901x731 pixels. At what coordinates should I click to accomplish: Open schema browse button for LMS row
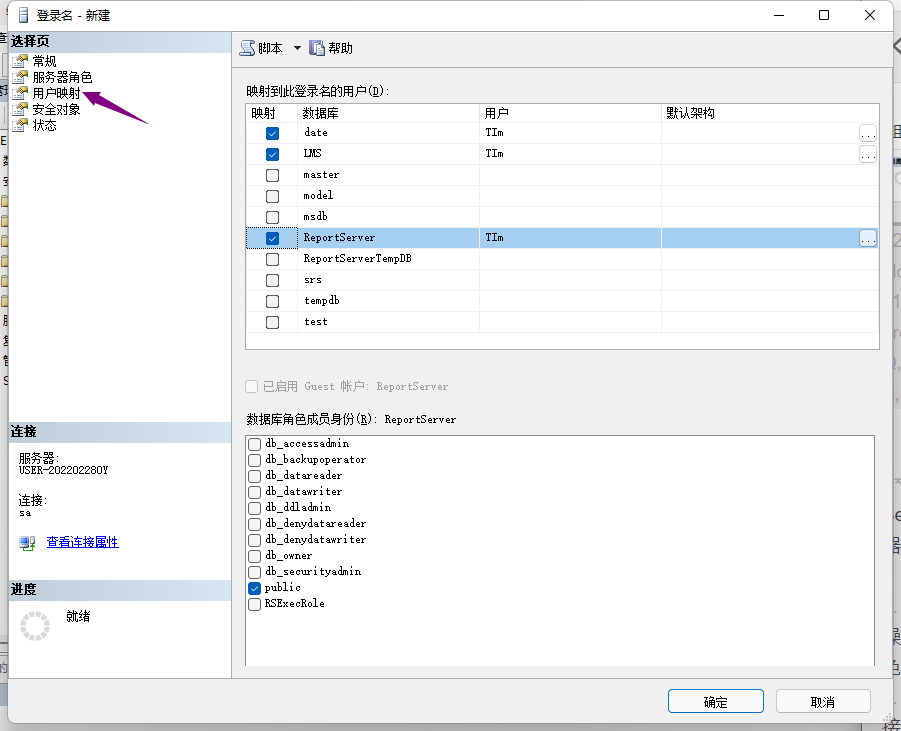pyautogui.click(x=868, y=154)
